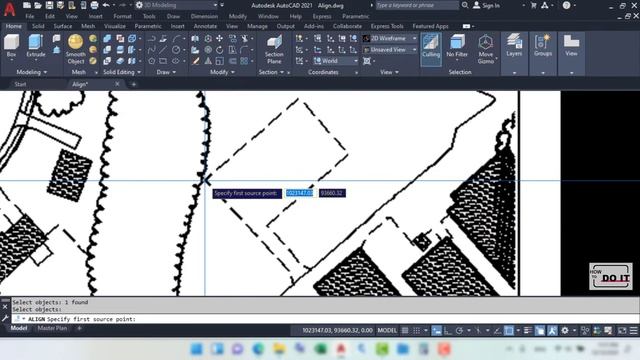Open the 2D Wireframe visual style dropdown
640x360 pixels.
pyautogui.click(x=390, y=38)
